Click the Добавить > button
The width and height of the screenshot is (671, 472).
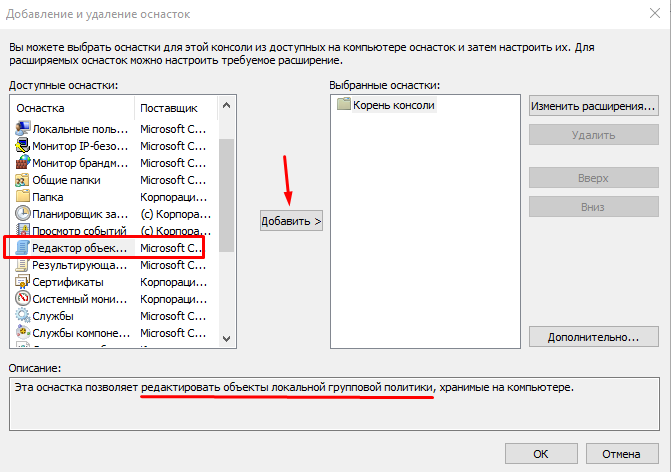click(x=291, y=221)
